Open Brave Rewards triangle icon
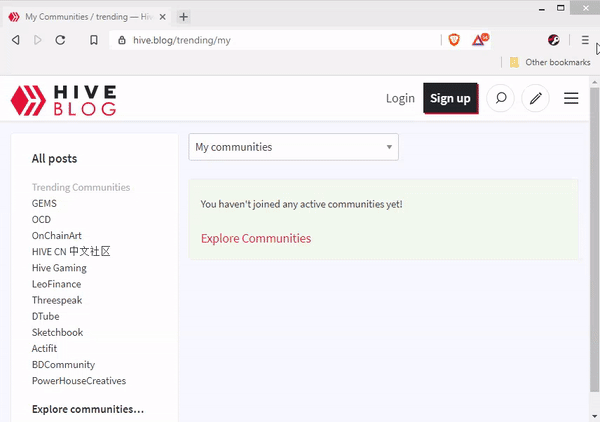Viewport: 600px width, 422px height. 479,39
